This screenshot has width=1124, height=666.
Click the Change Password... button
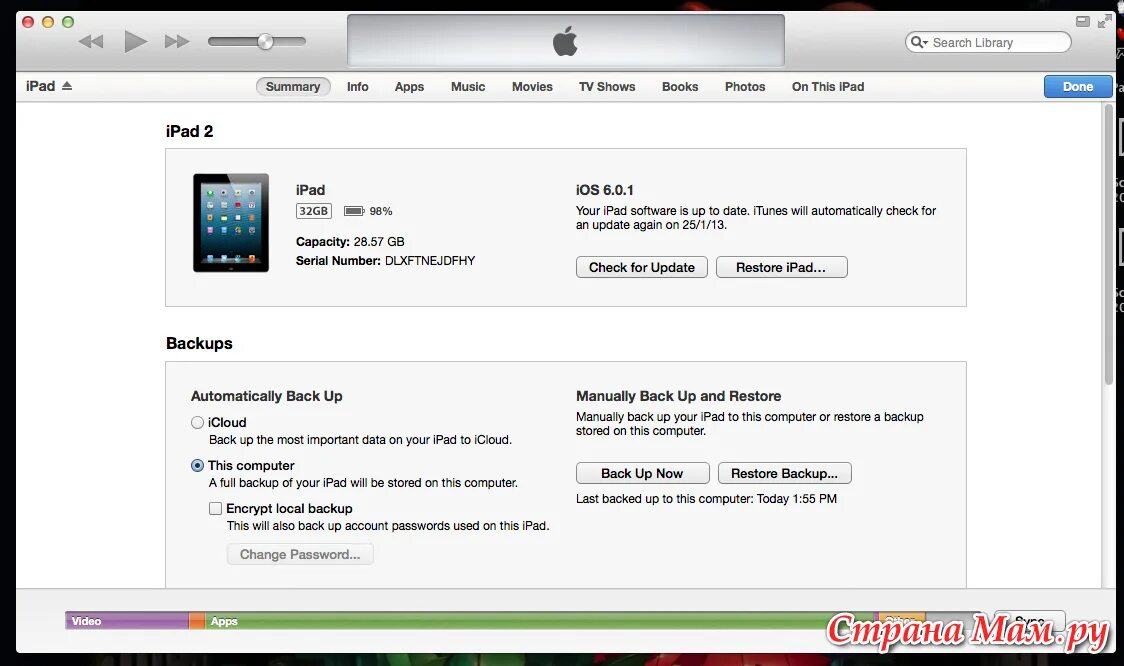pyautogui.click(x=300, y=554)
